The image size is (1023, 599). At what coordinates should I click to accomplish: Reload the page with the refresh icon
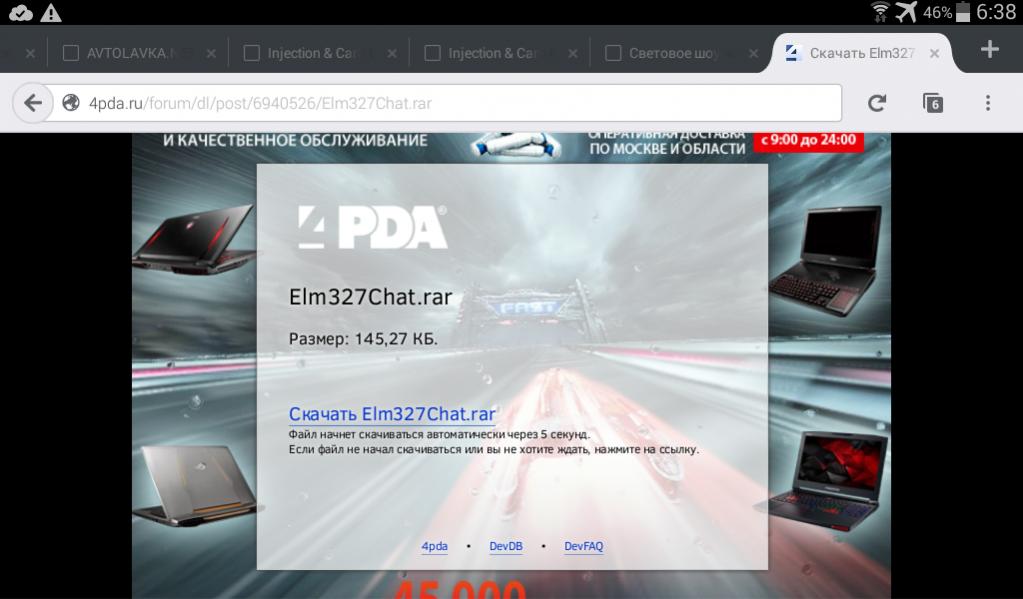(x=876, y=103)
